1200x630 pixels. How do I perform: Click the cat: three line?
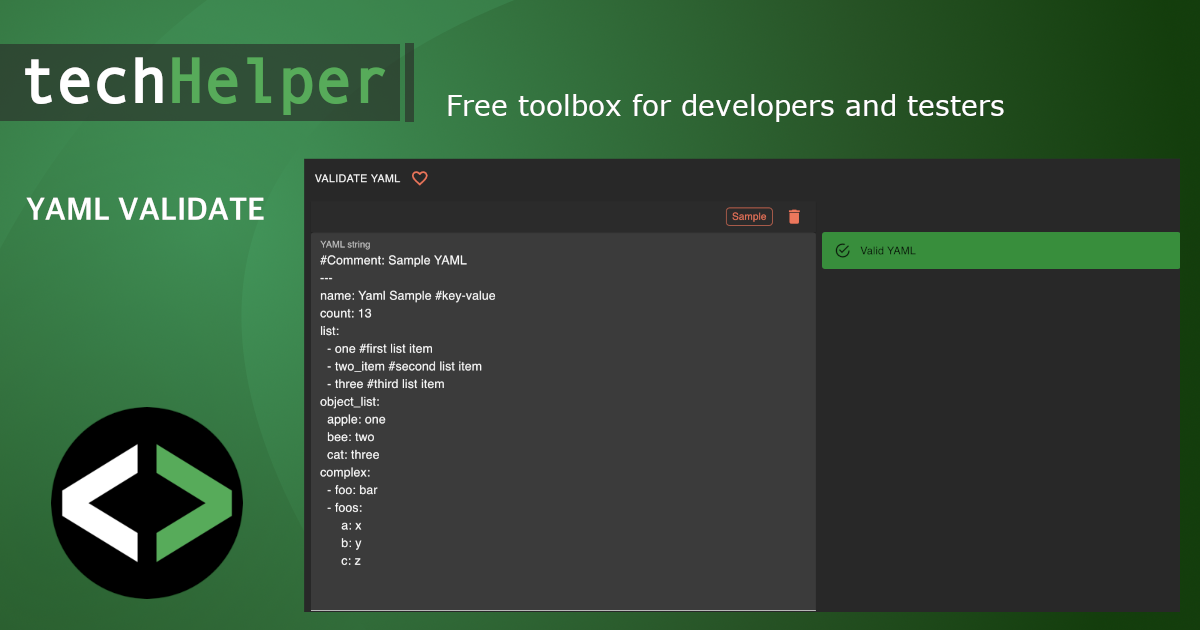pyautogui.click(x=353, y=455)
